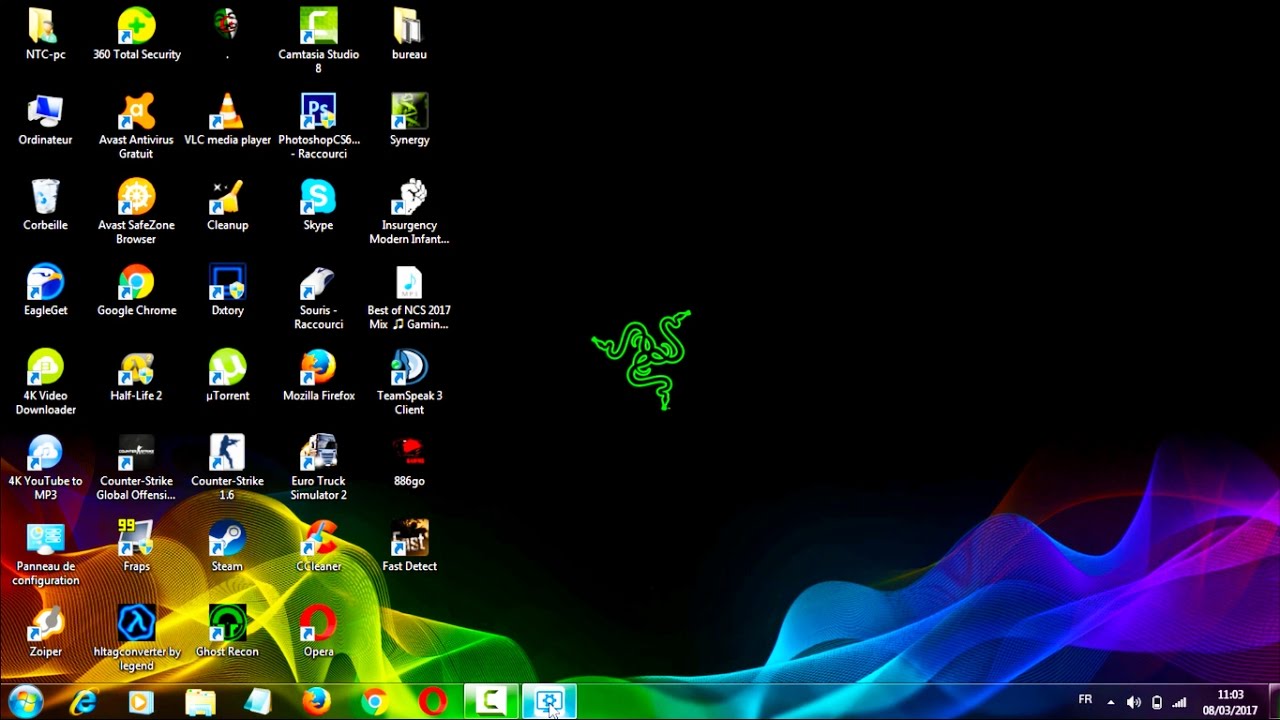
Task: Launch Internet Explorer from the taskbar
Action: (x=83, y=702)
